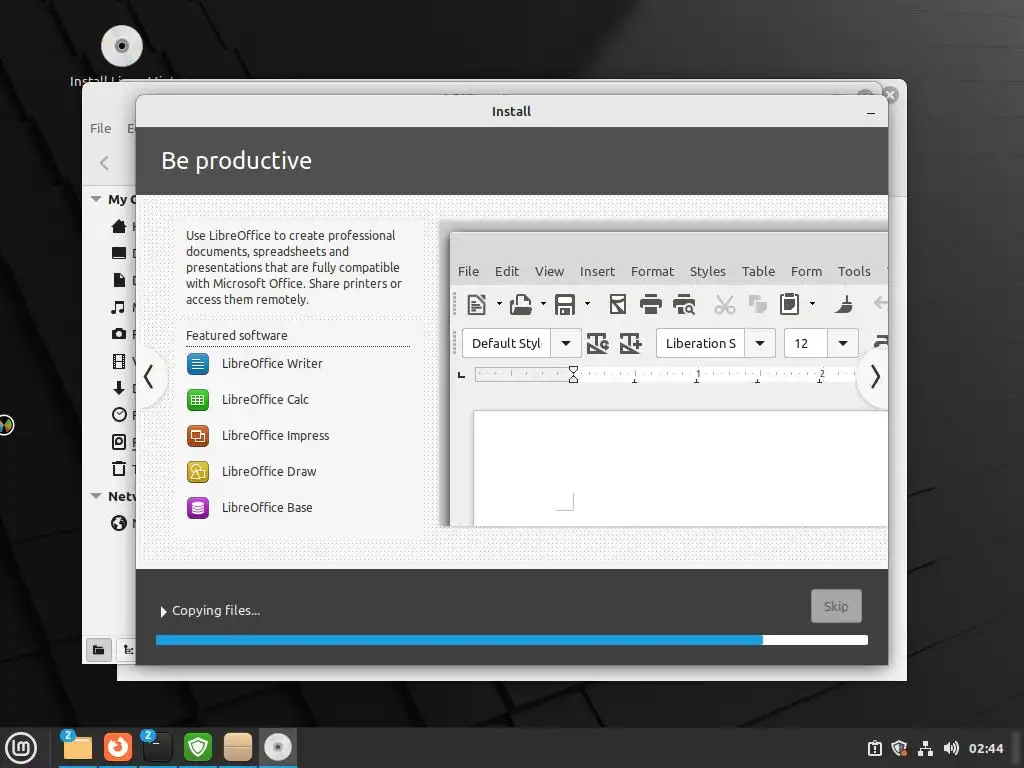Click the Network globe icon in sidebar

point(119,523)
